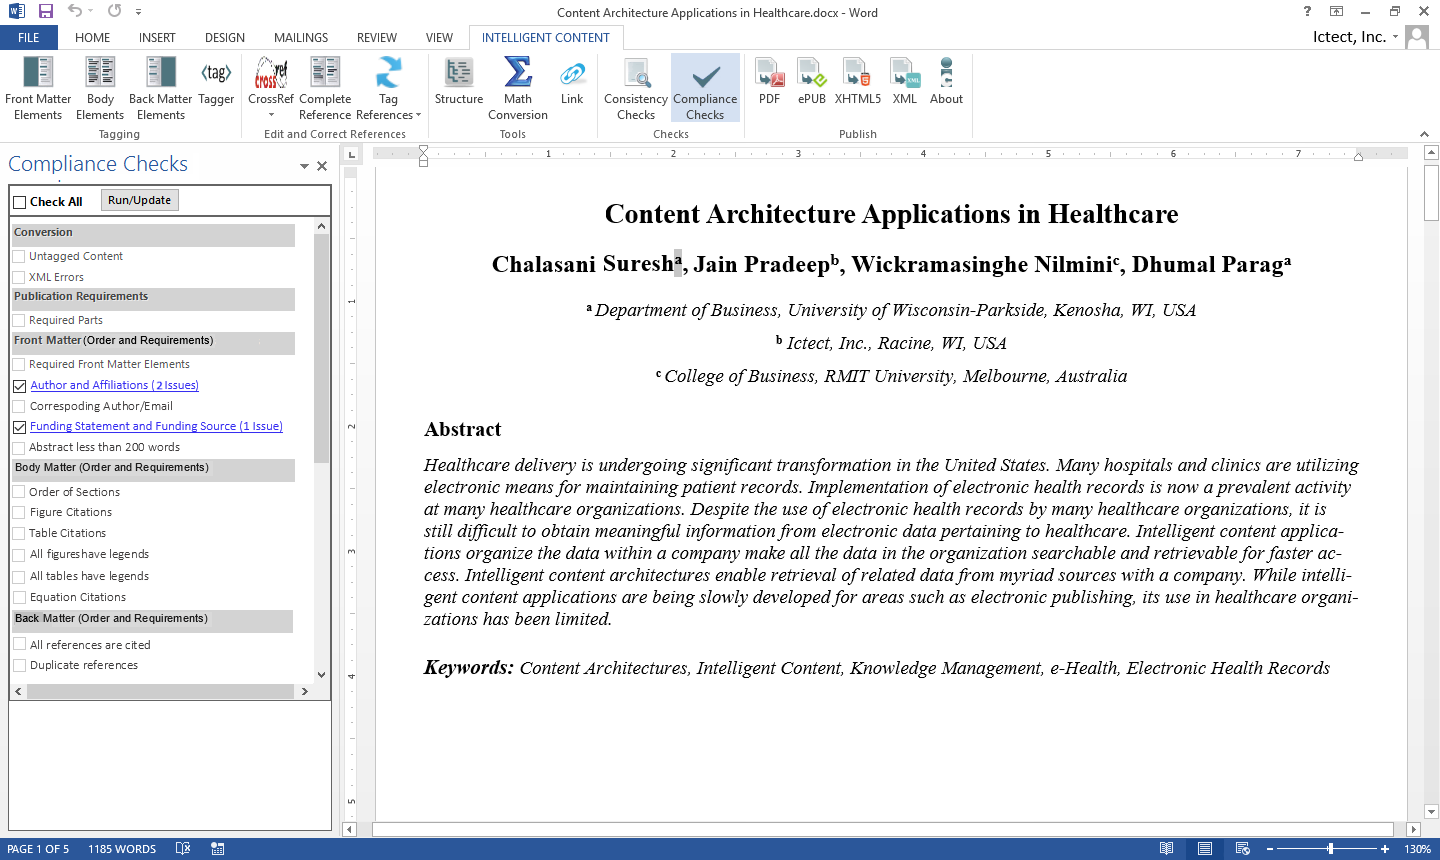Image resolution: width=1440 pixels, height=860 pixels.
Task: Expand Tag References dropdown arrow
Action: [x=418, y=115]
